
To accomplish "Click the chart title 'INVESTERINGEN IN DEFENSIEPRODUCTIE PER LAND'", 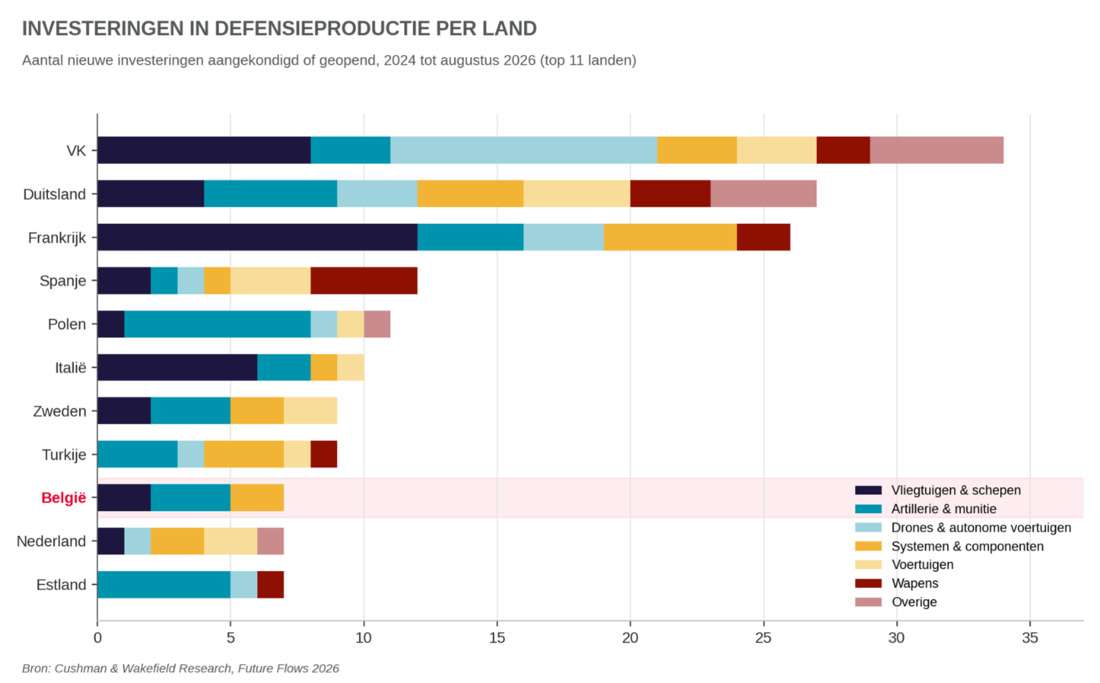I will pos(279,29).
